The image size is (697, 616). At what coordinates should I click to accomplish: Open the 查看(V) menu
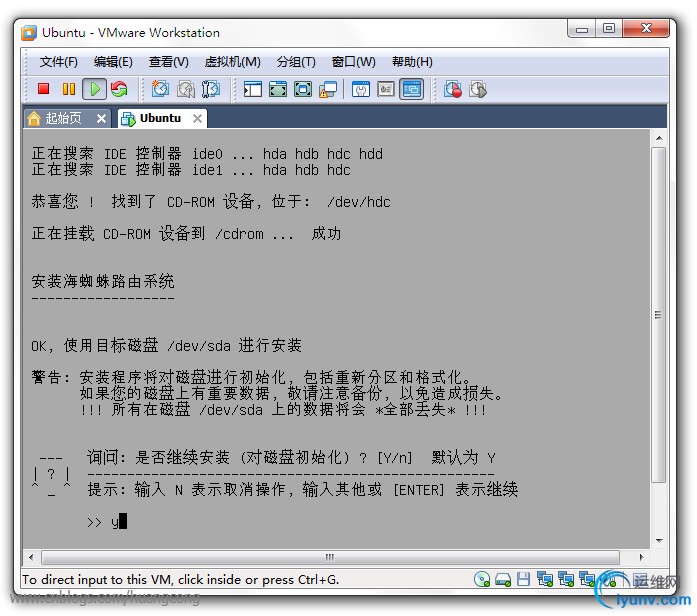(x=168, y=62)
